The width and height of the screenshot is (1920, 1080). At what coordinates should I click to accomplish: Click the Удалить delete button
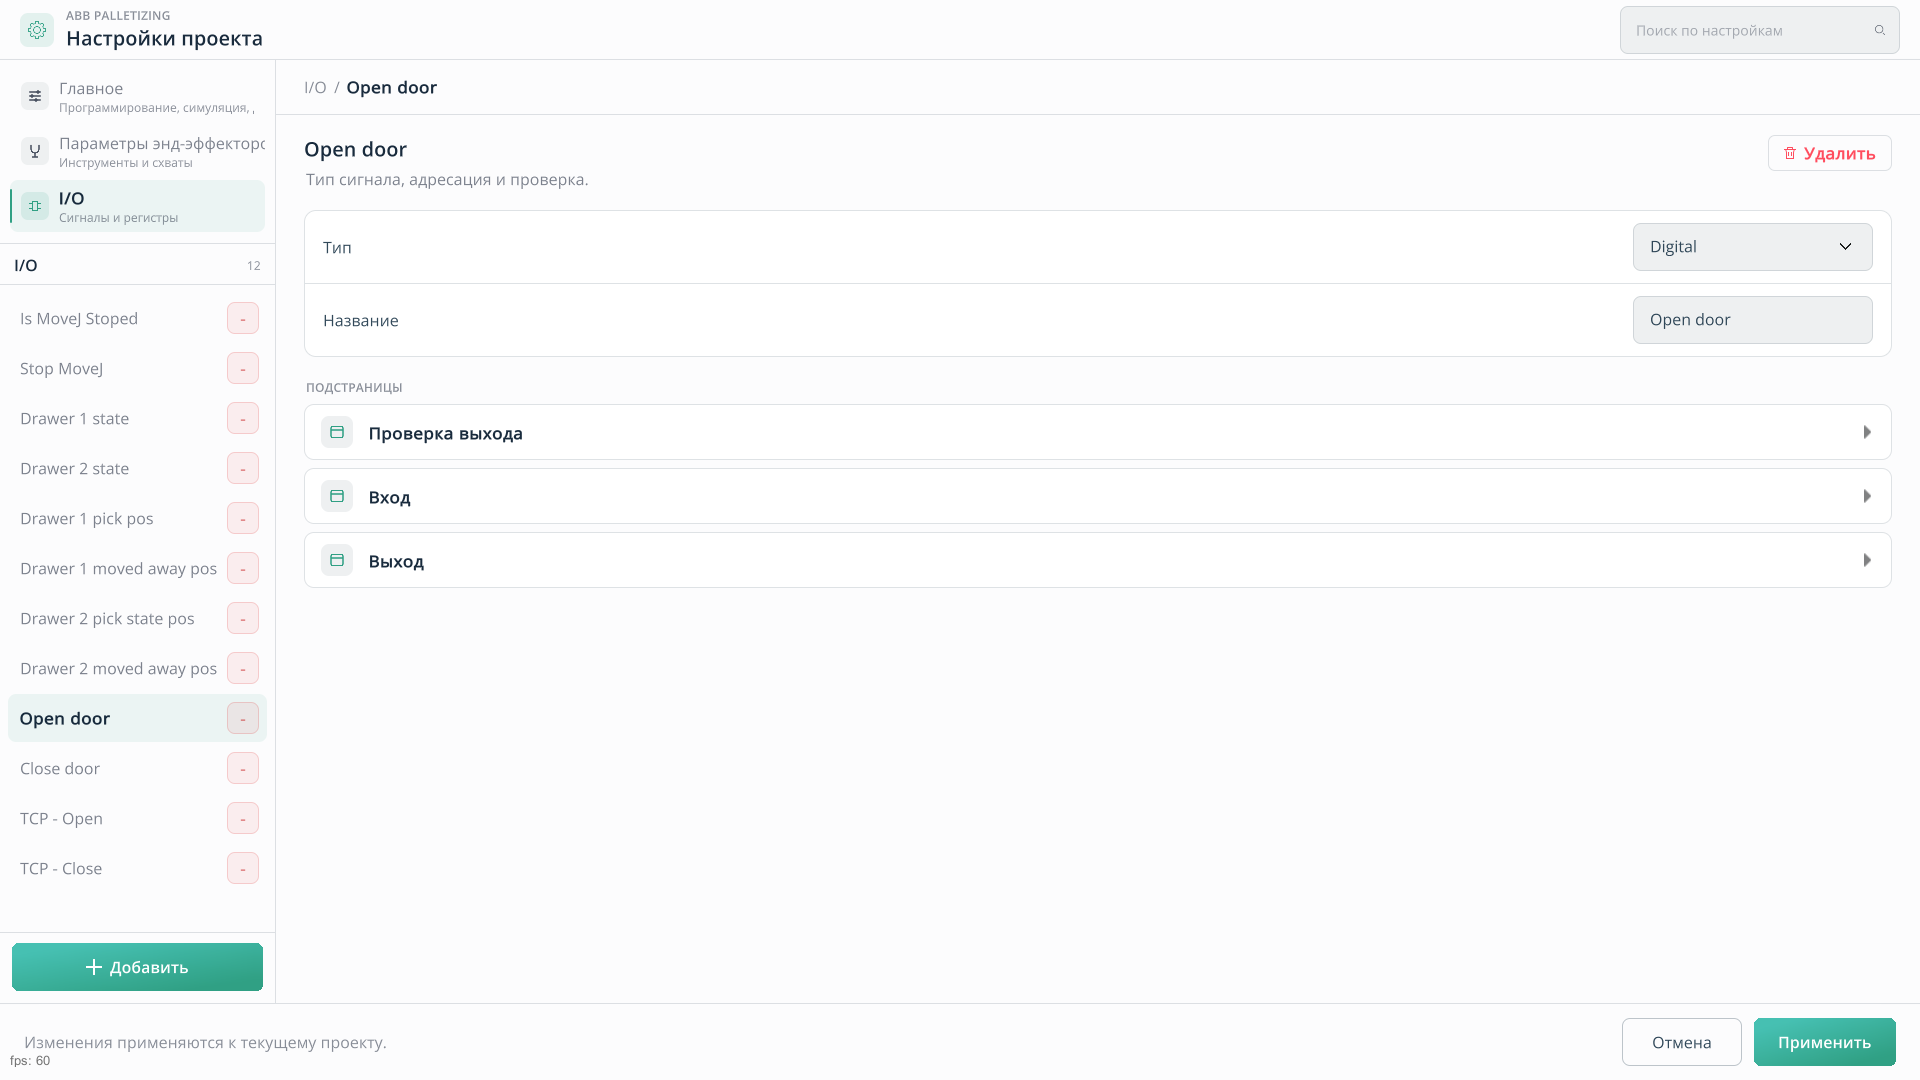coord(1829,153)
